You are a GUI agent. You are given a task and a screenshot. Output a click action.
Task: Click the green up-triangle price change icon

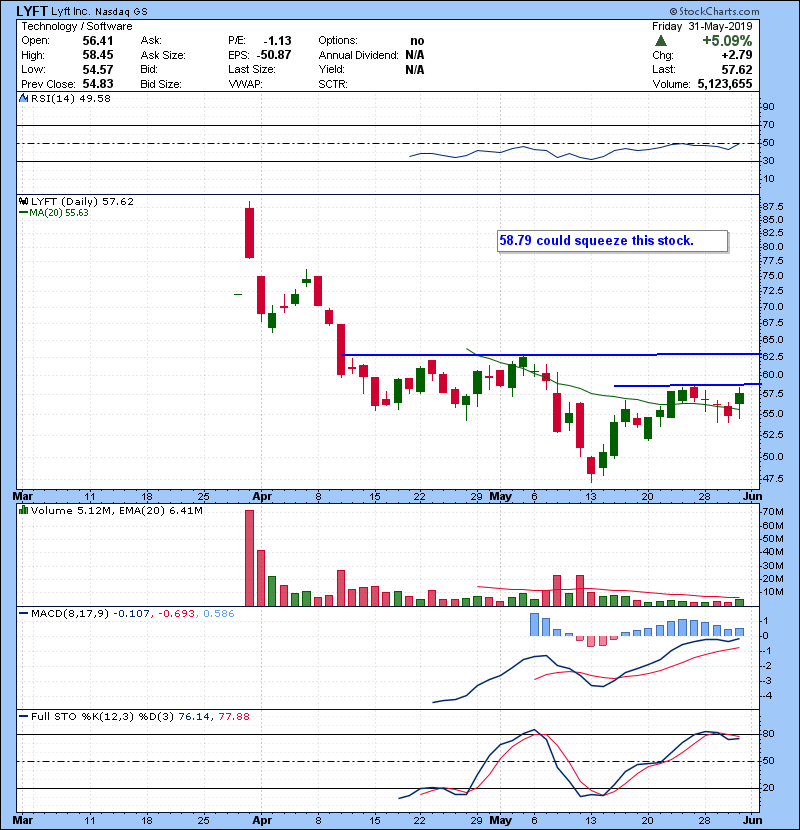(x=660, y=41)
